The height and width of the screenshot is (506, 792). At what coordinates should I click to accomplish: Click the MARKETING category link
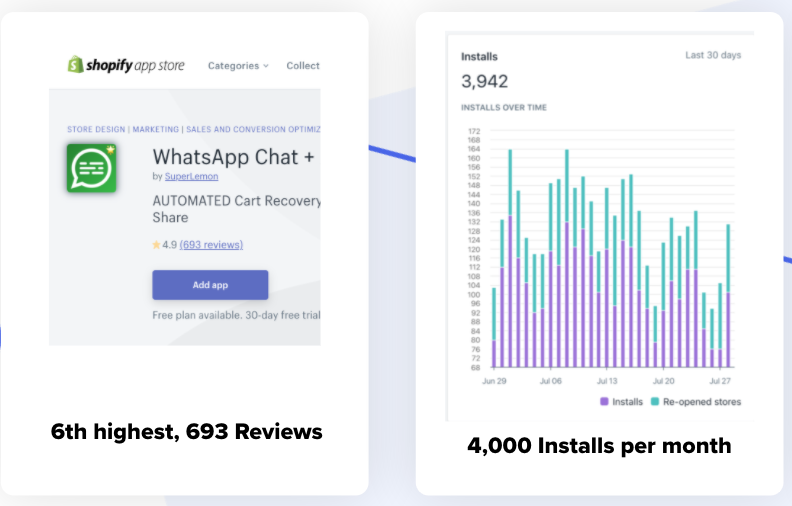(x=156, y=129)
